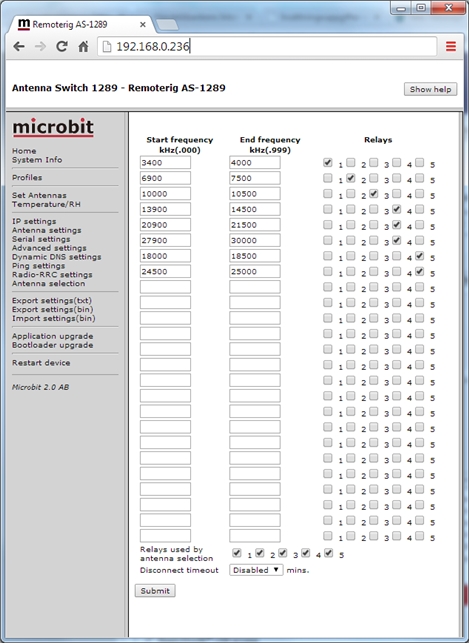
Task: Click the browser forward arrow
Action: pyautogui.click(x=40, y=46)
